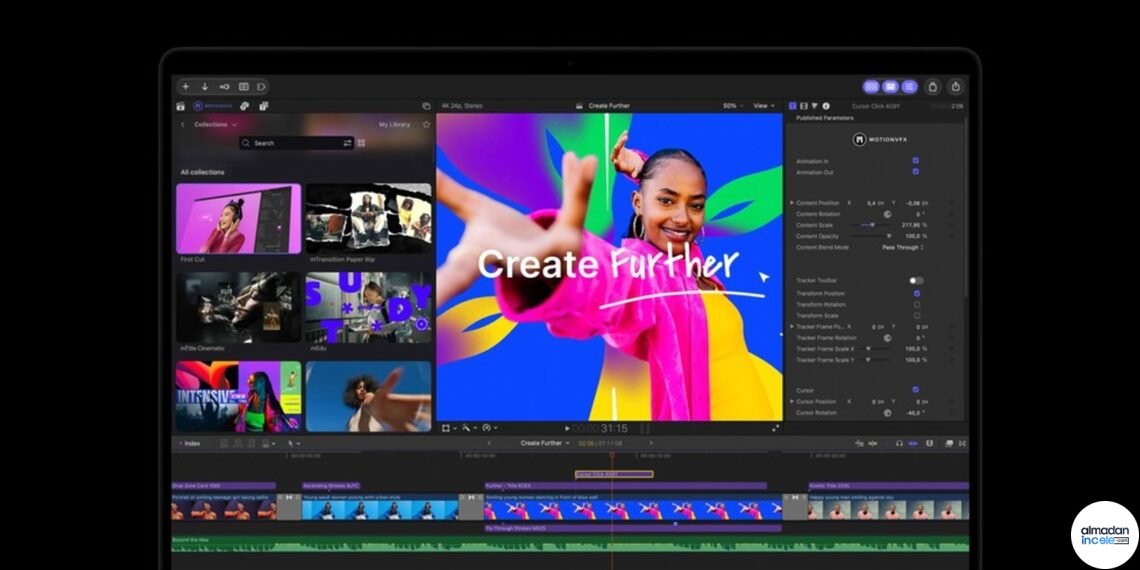Toggle the headphones audio skimming icon
Viewport: 1140px width, 570px height.
coord(899,443)
